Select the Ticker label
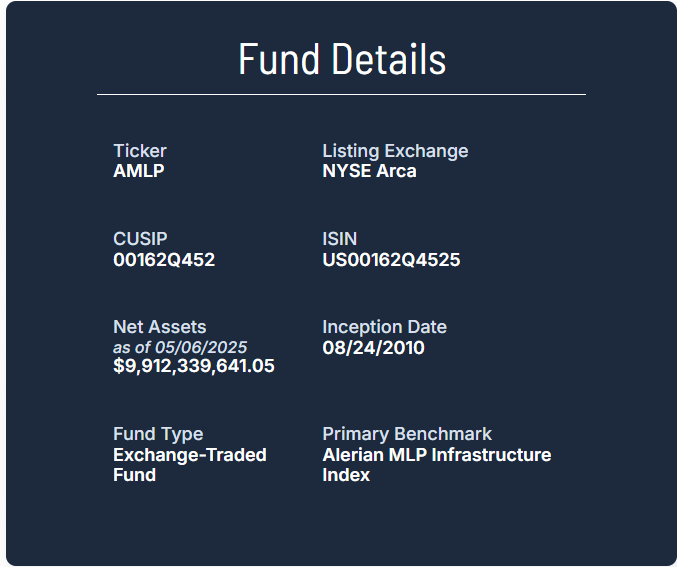Viewport: 677px width, 567px height. coord(140,151)
